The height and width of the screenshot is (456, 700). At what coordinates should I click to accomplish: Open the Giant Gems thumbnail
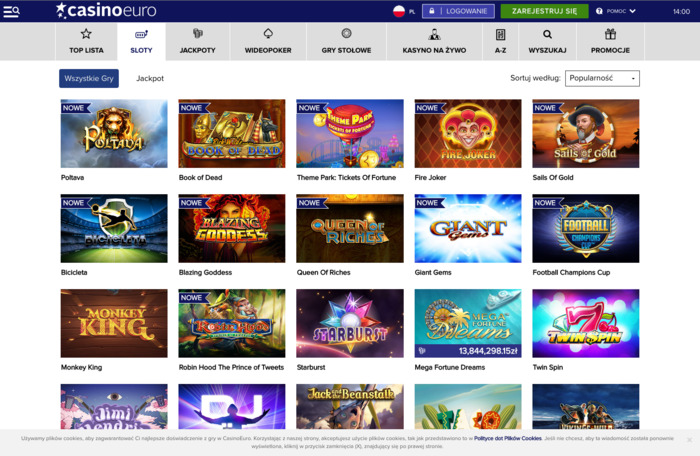click(468, 228)
